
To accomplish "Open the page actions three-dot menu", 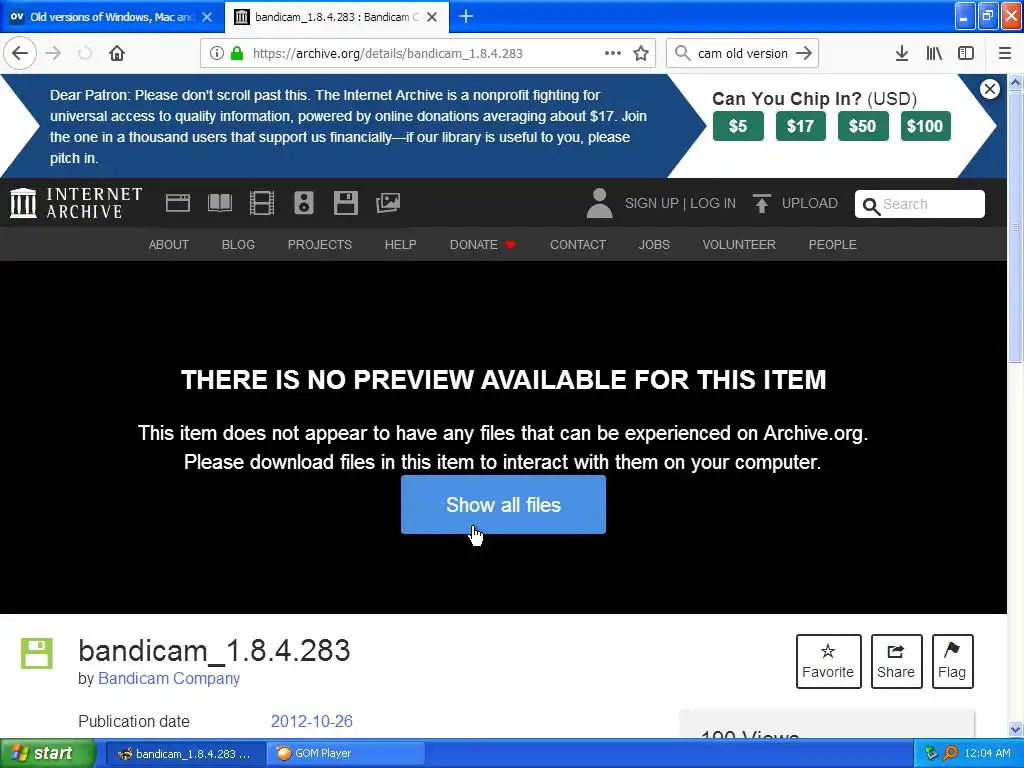I will (x=613, y=54).
